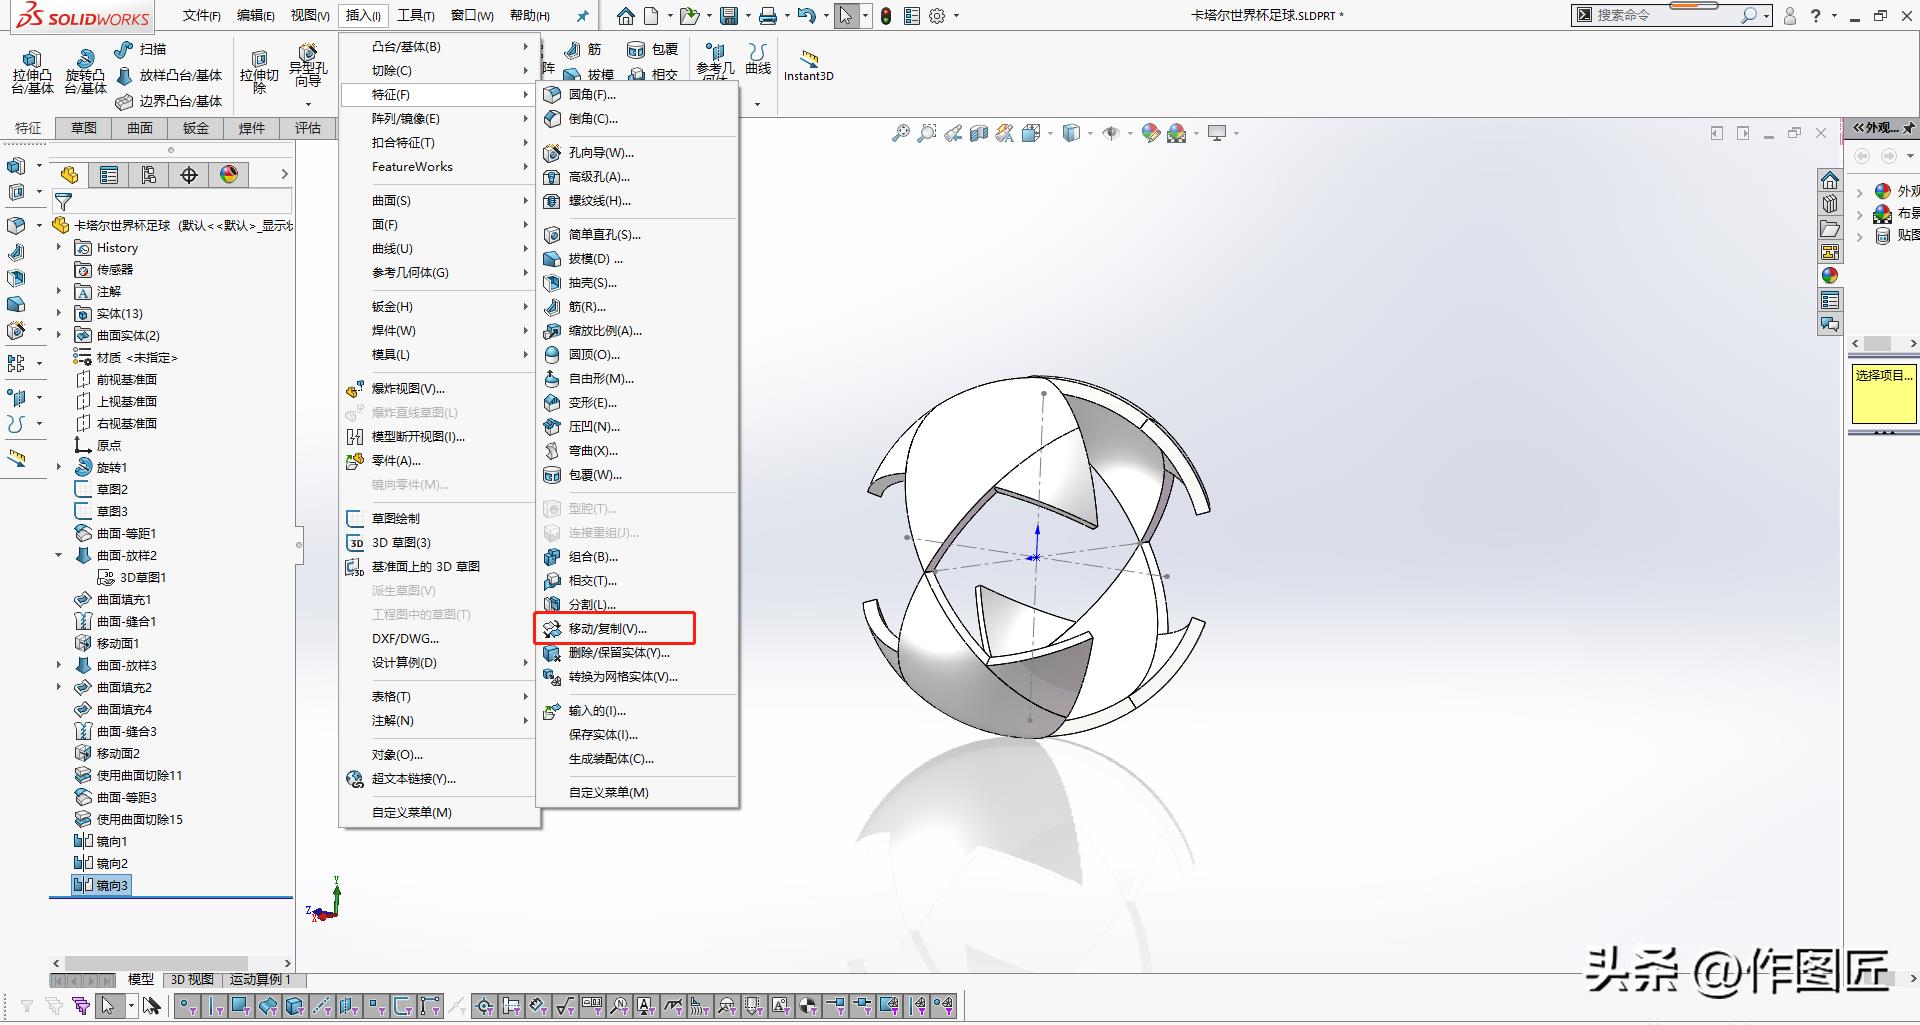Image resolution: width=1920 pixels, height=1025 pixels.
Task: Expand the 实体(13) folder in tree
Action: tap(59, 314)
